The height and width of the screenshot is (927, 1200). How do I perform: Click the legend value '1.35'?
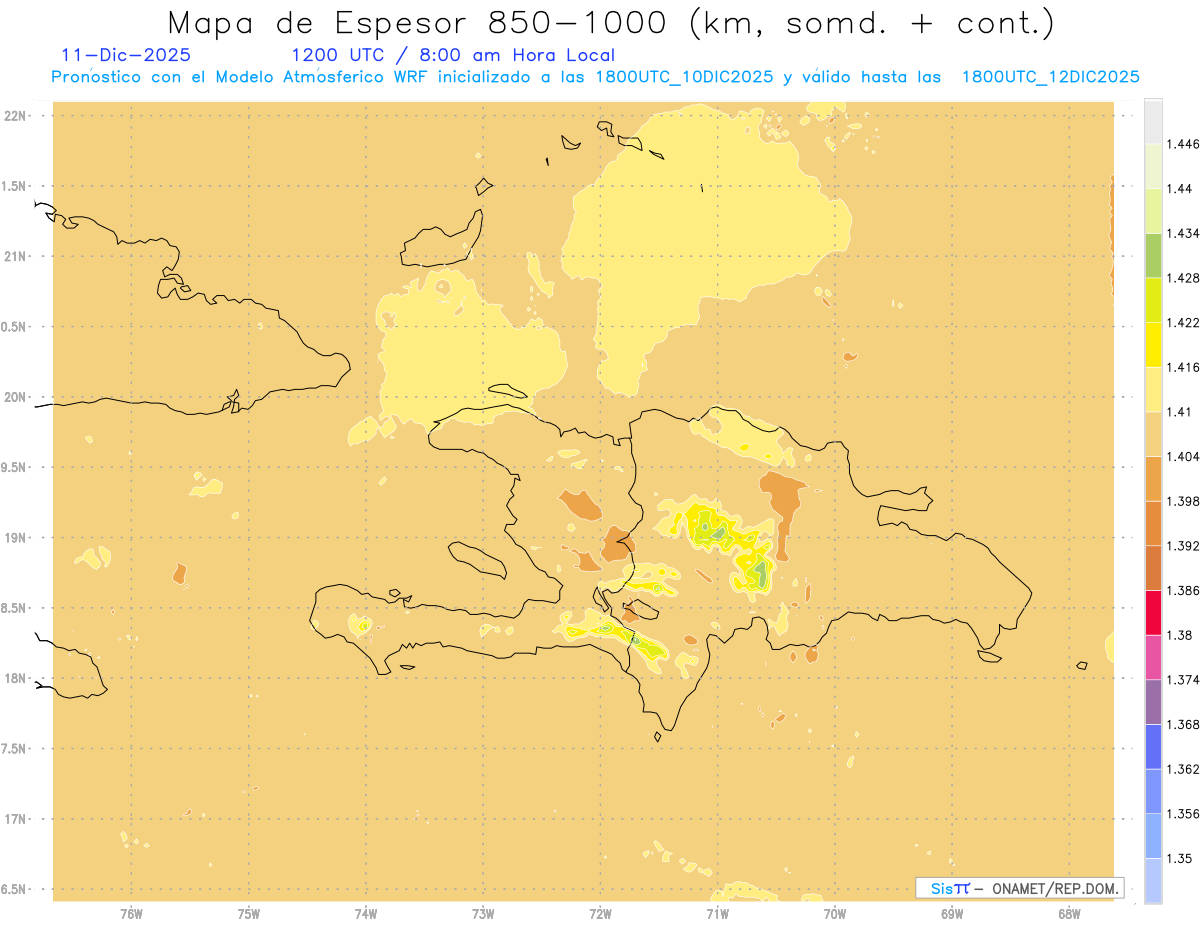click(1180, 858)
